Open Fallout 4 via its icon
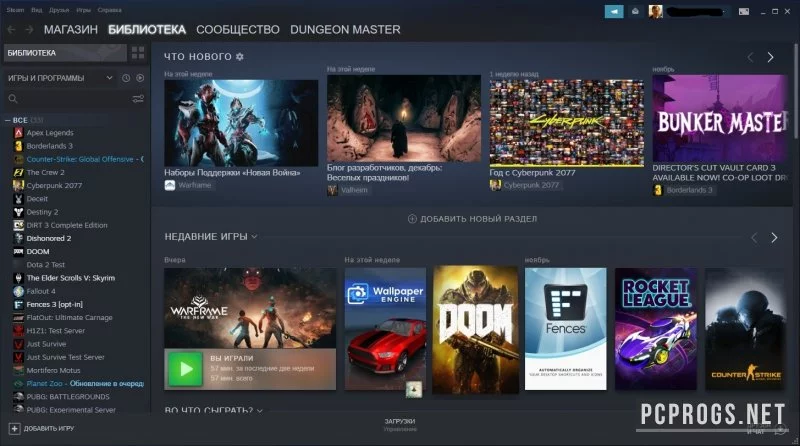800x446 pixels. coord(18,291)
